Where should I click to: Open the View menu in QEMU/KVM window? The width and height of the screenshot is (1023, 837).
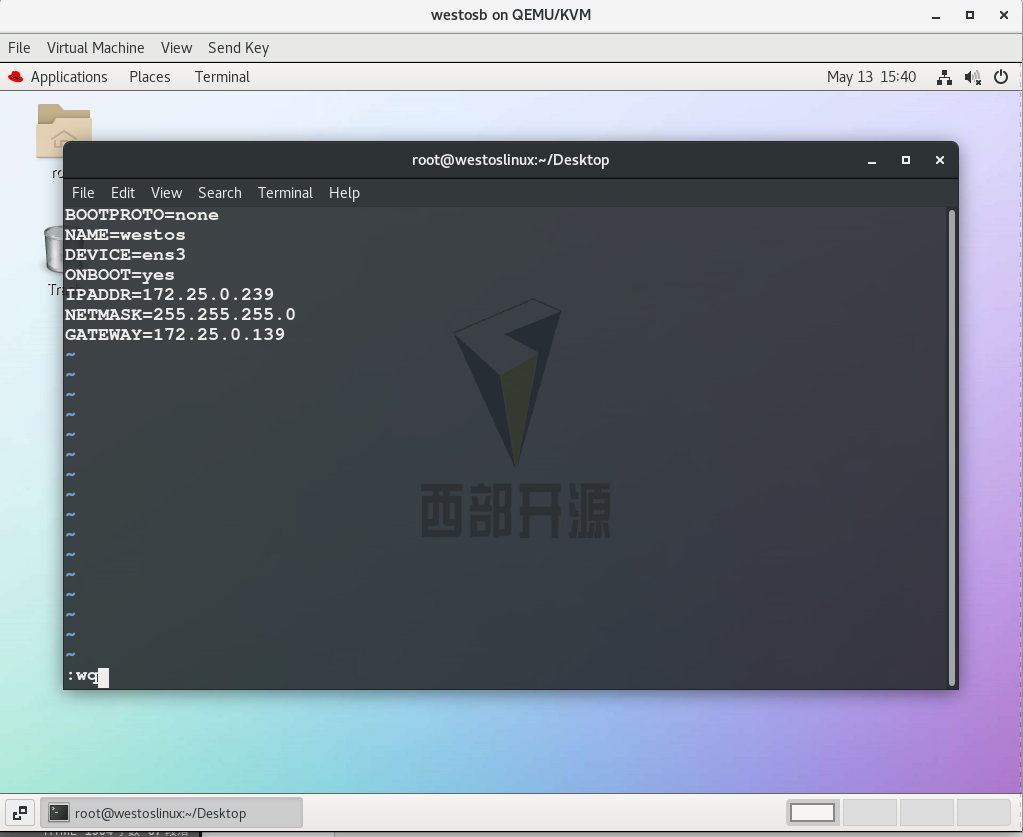pyautogui.click(x=176, y=48)
